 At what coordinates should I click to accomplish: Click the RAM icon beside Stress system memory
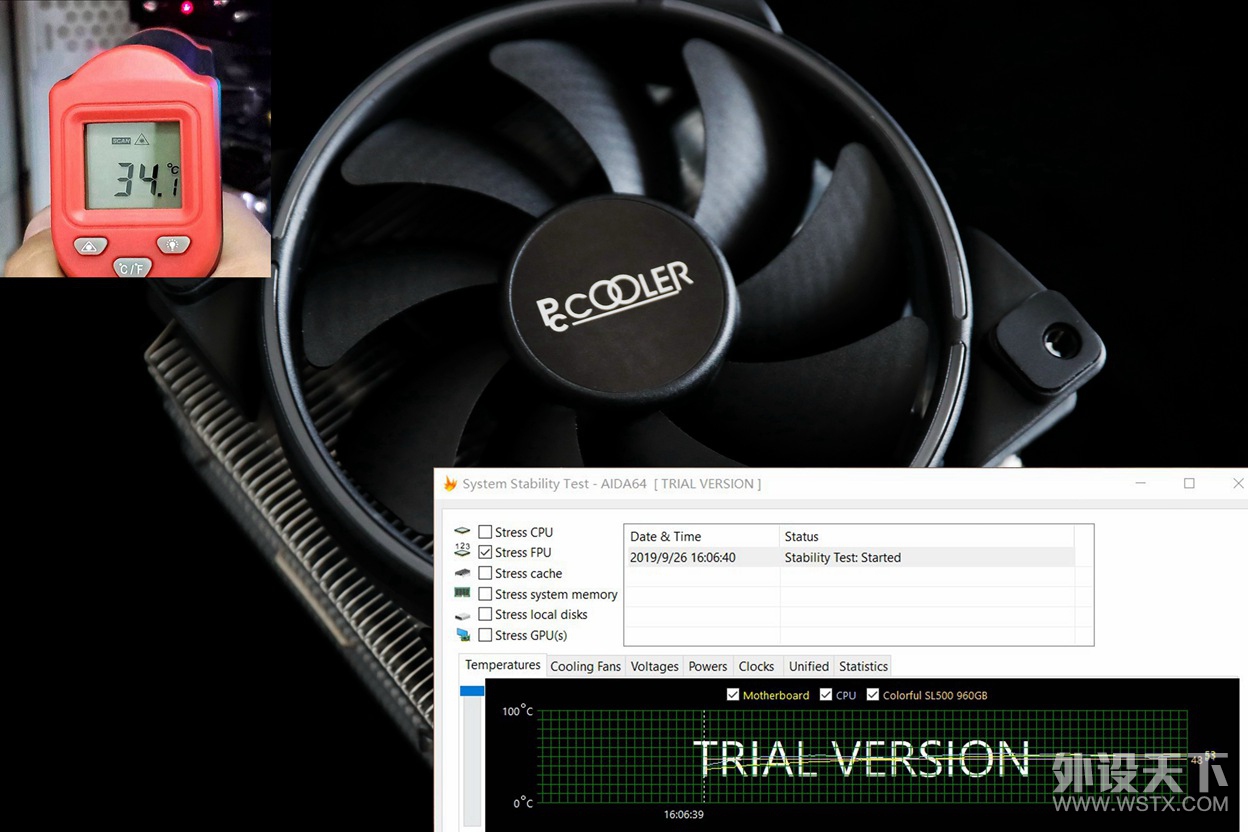coord(462,593)
